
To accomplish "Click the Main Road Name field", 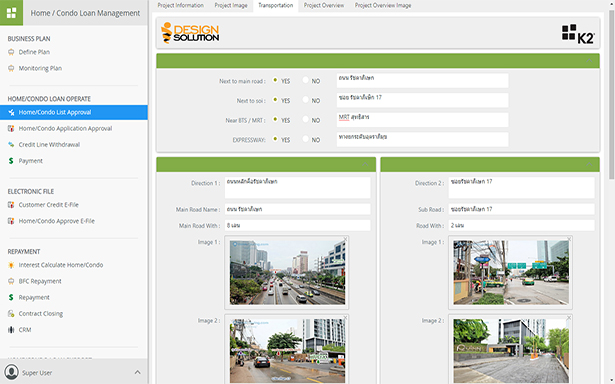I will 297,209.
